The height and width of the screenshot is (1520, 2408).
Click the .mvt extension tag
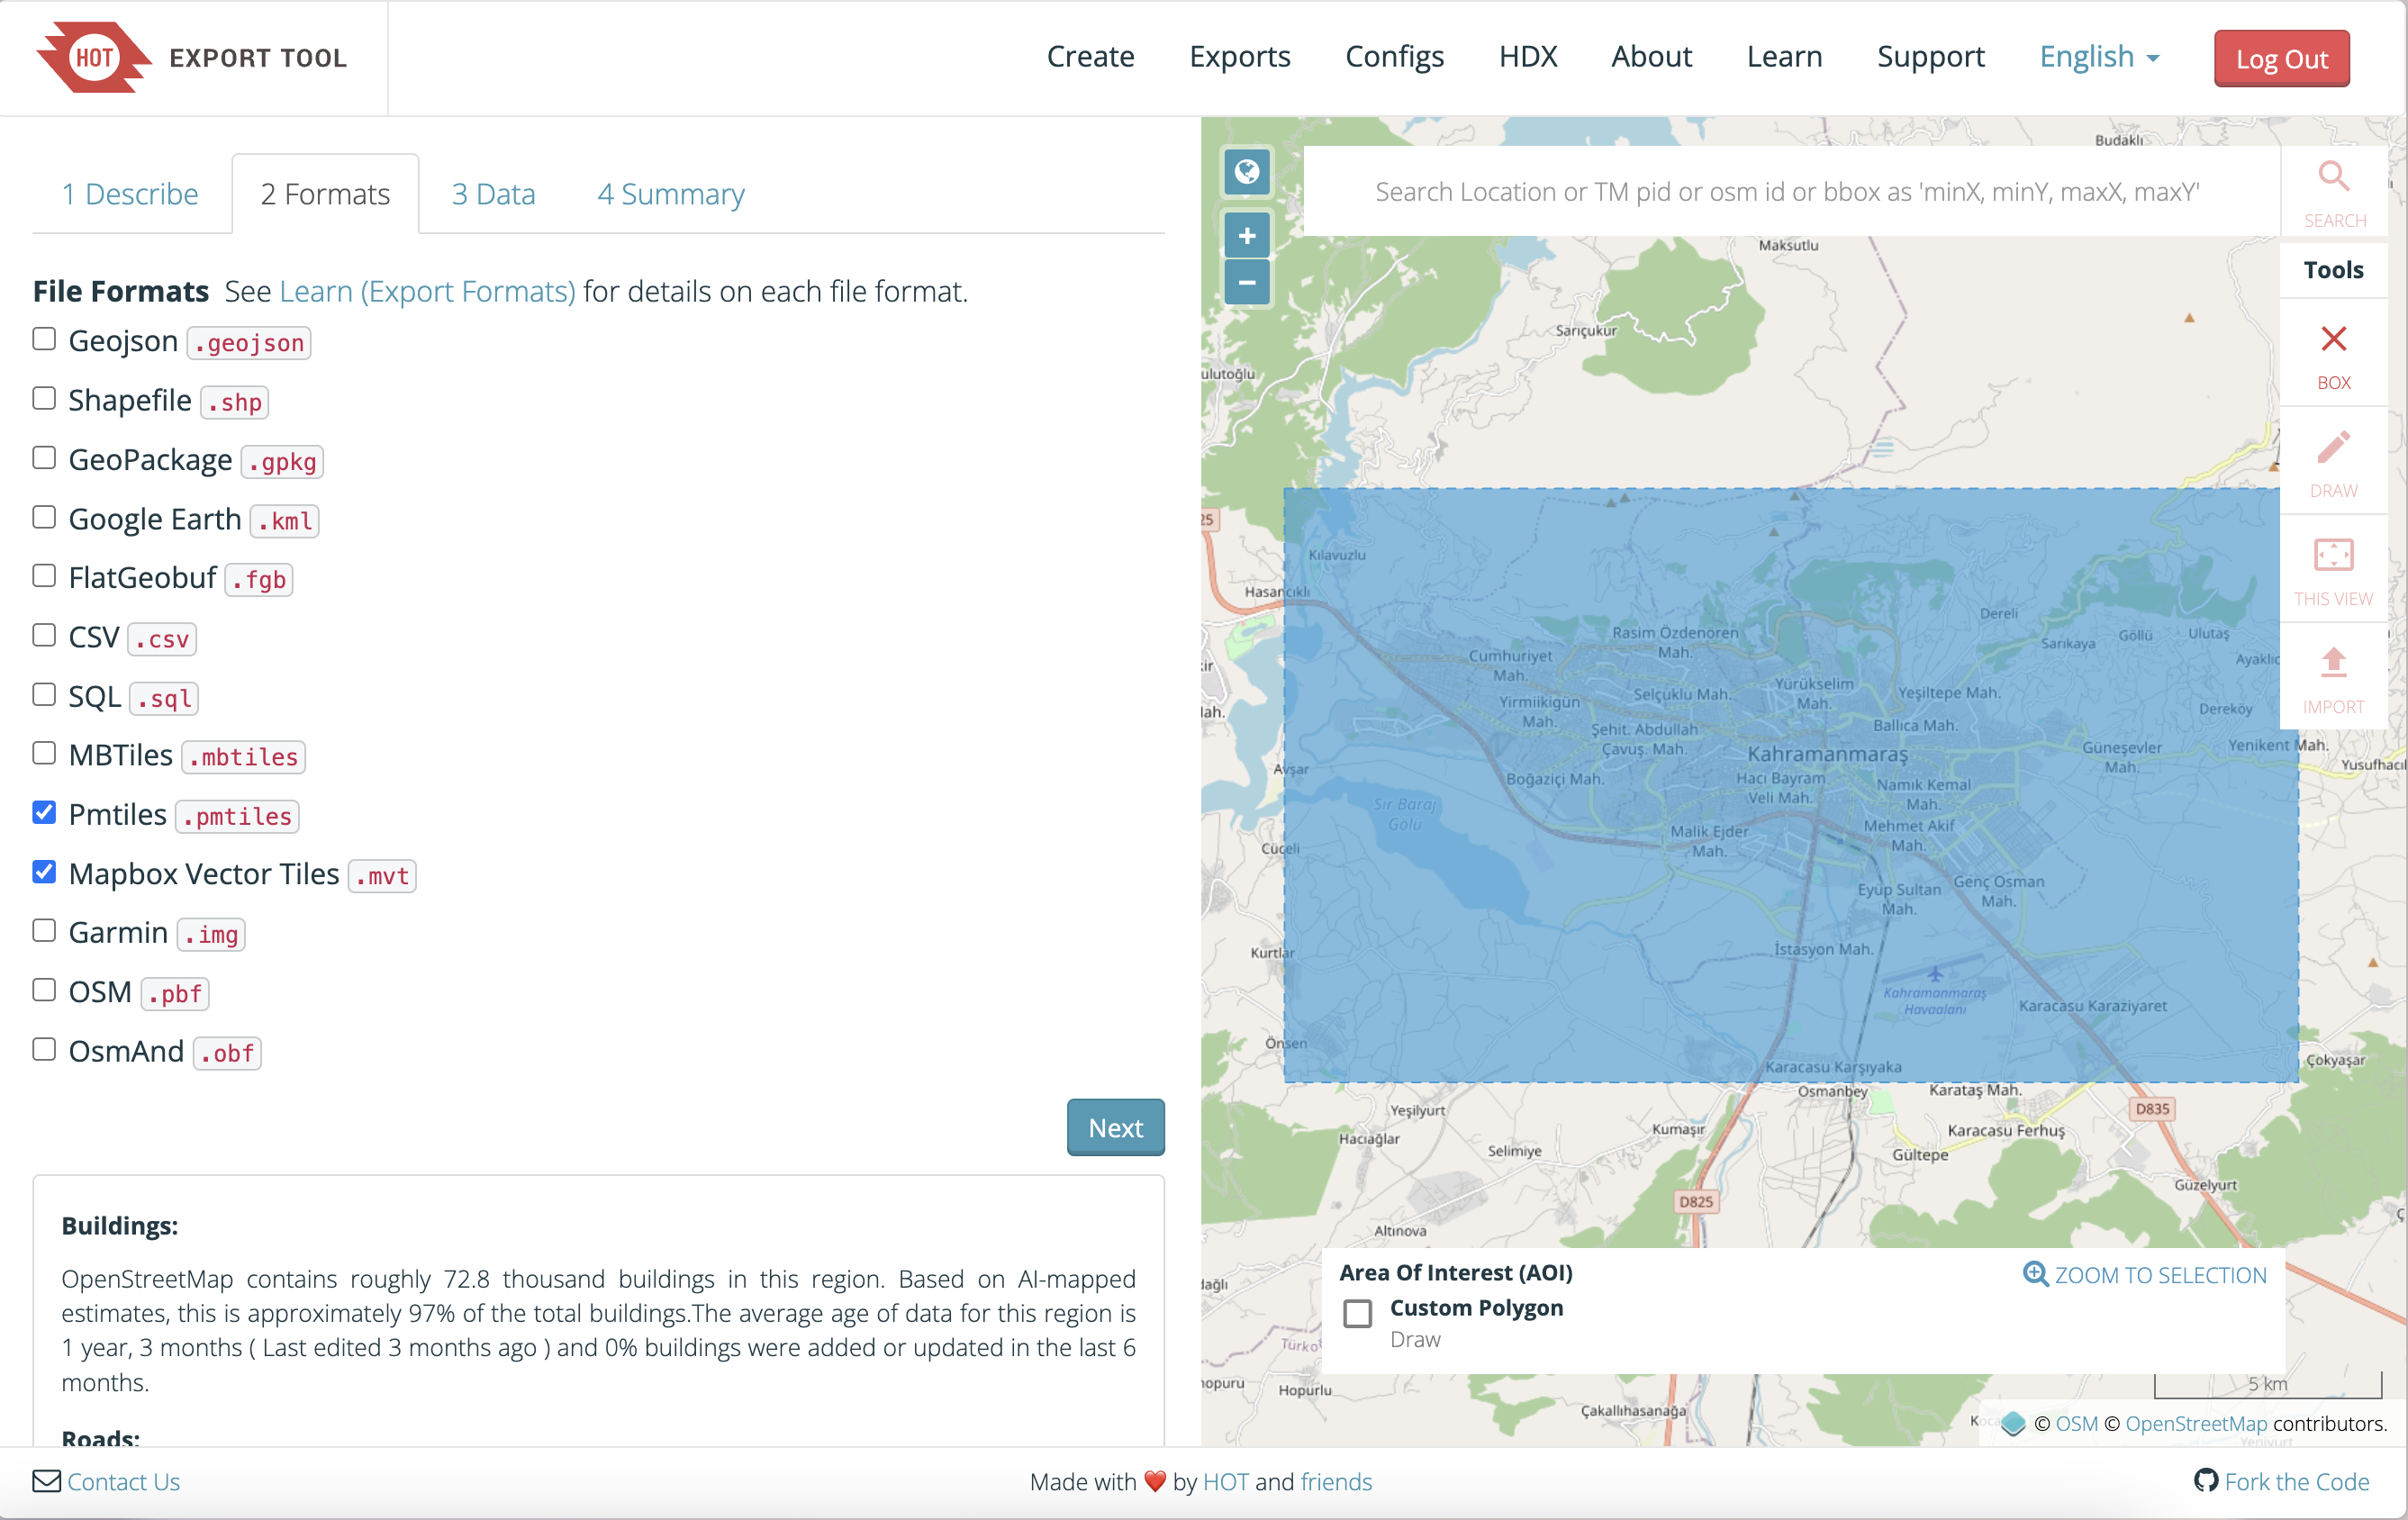(381, 876)
